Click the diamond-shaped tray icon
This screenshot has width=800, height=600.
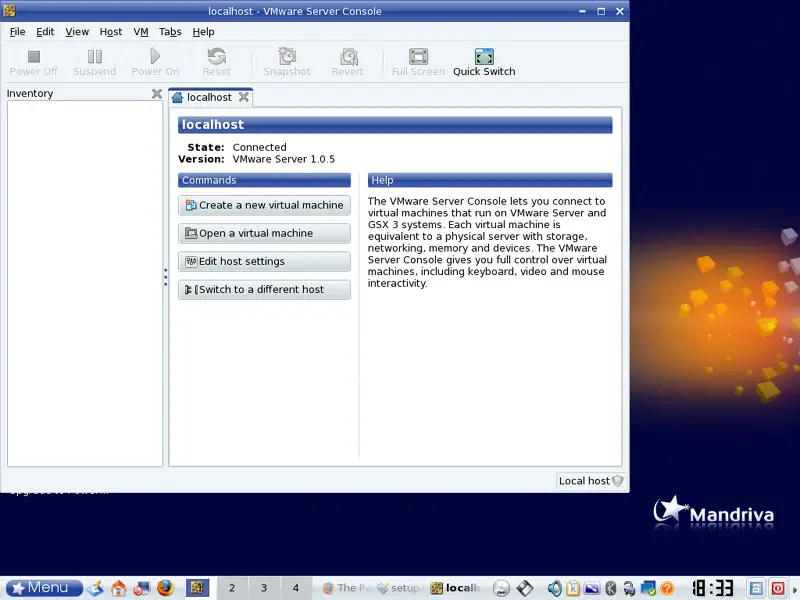pos(525,588)
